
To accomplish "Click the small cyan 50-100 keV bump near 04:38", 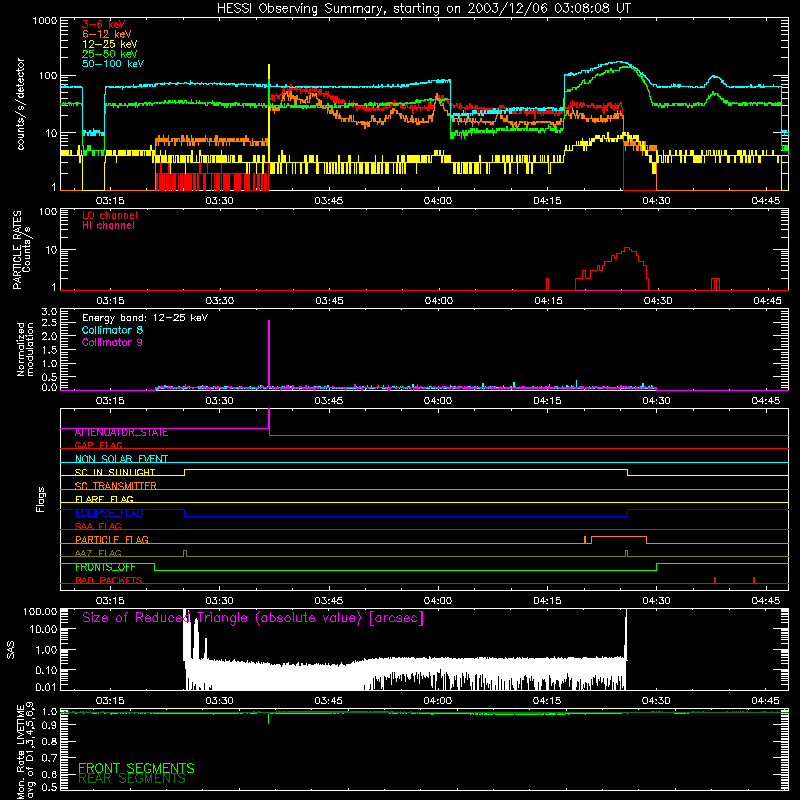I will [715, 78].
